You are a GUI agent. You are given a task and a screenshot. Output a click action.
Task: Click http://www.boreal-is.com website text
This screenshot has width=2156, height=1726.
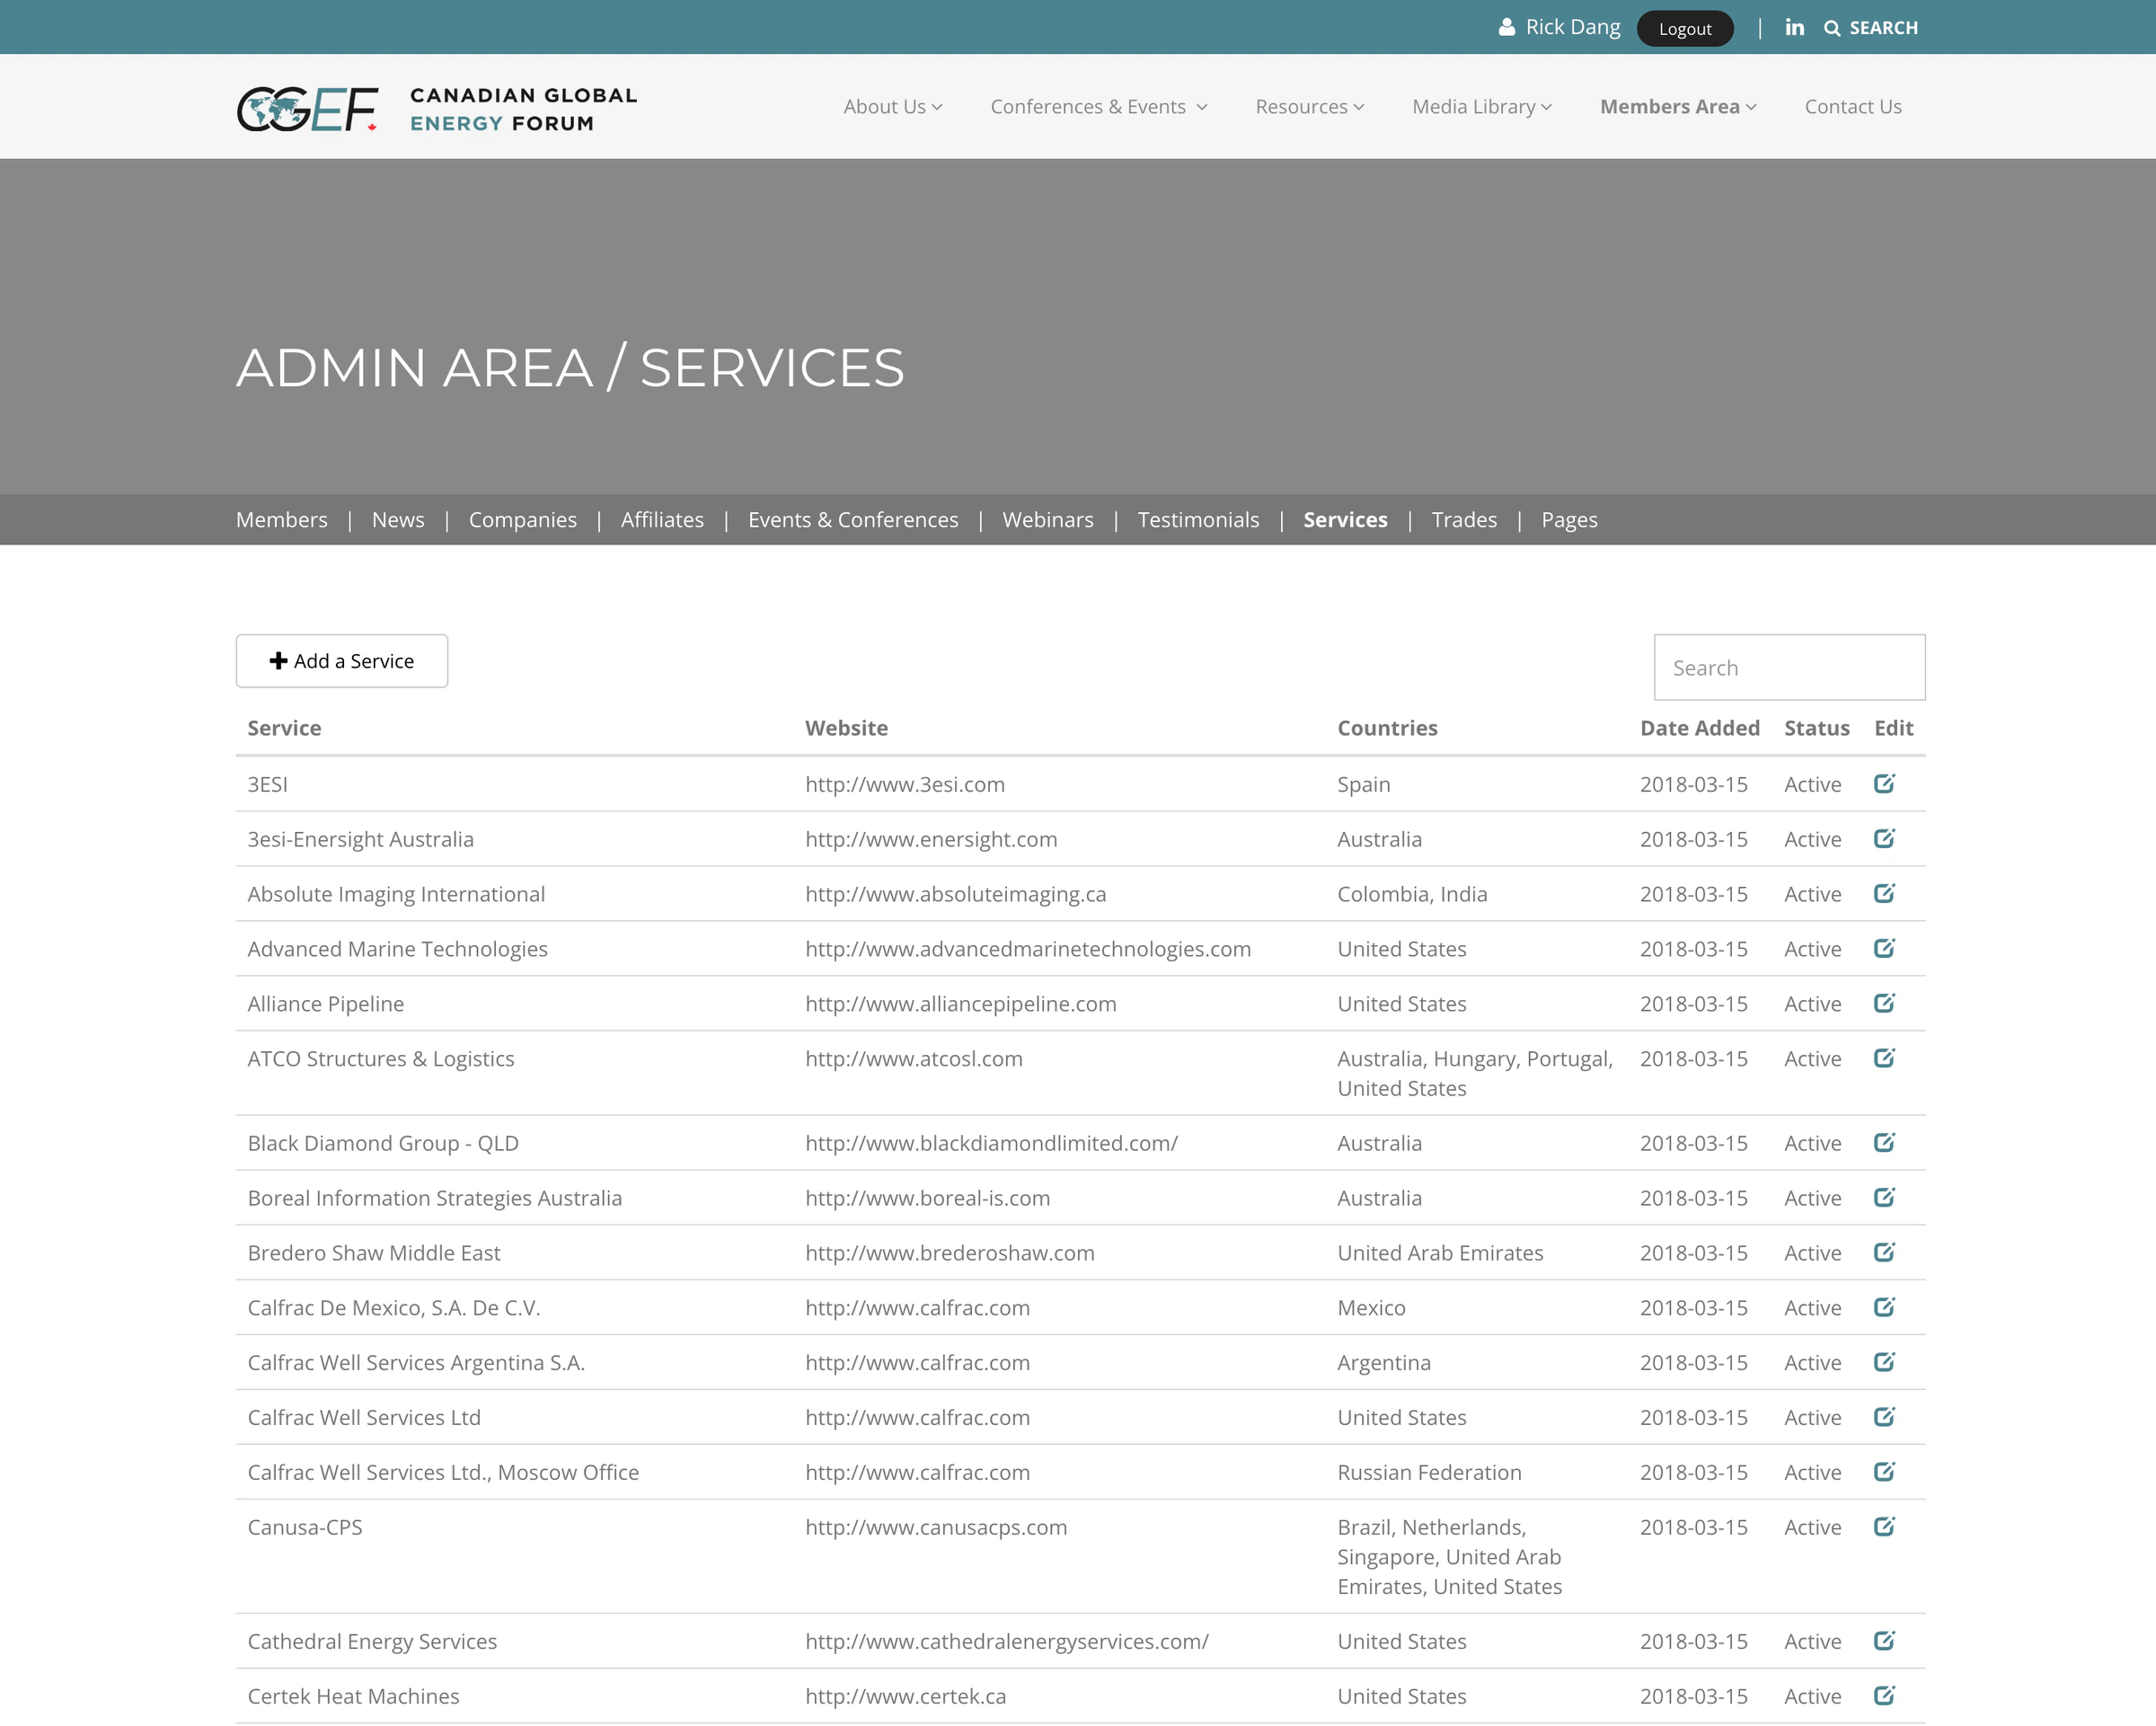click(x=928, y=1198)
